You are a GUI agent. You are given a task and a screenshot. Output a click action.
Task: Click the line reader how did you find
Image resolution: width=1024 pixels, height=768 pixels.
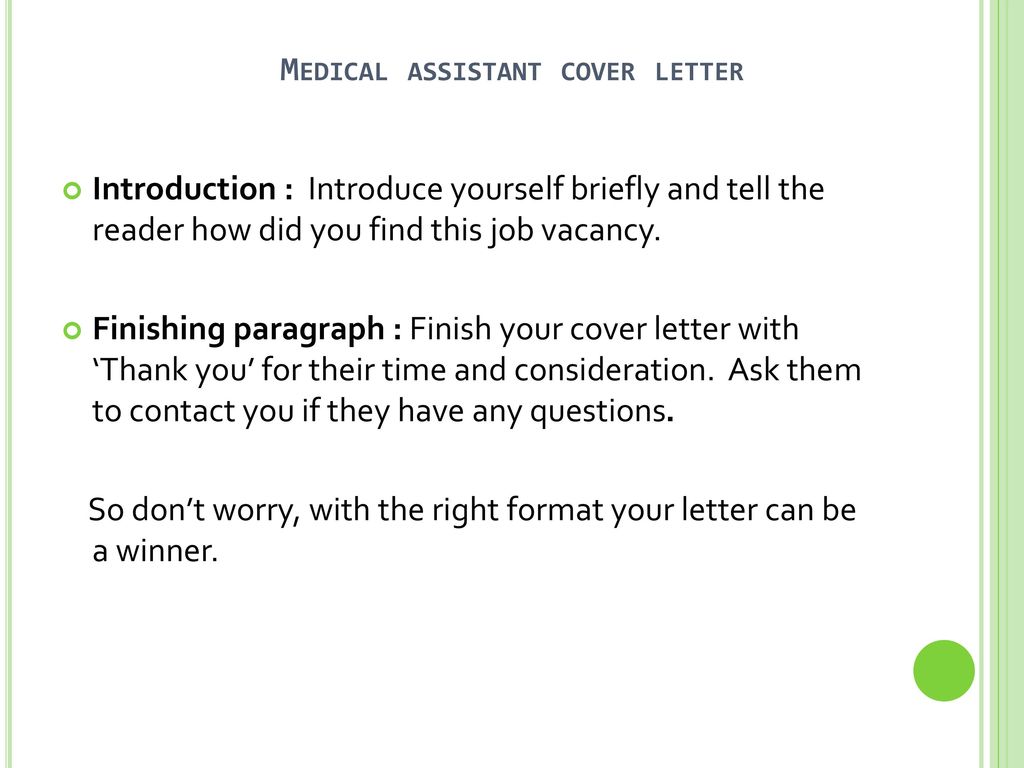click(x=376, y=231)
